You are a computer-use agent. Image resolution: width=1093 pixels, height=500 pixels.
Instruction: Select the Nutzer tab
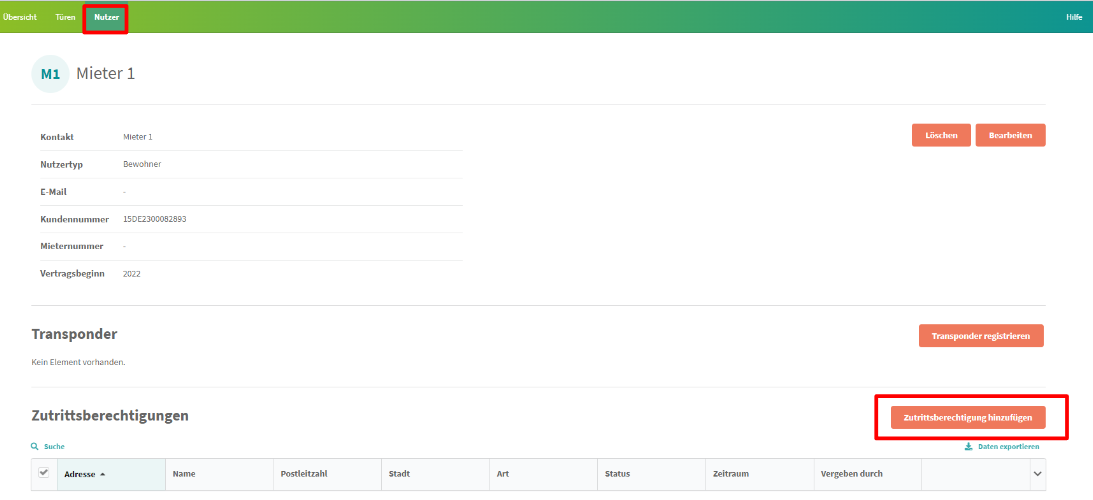106,17
